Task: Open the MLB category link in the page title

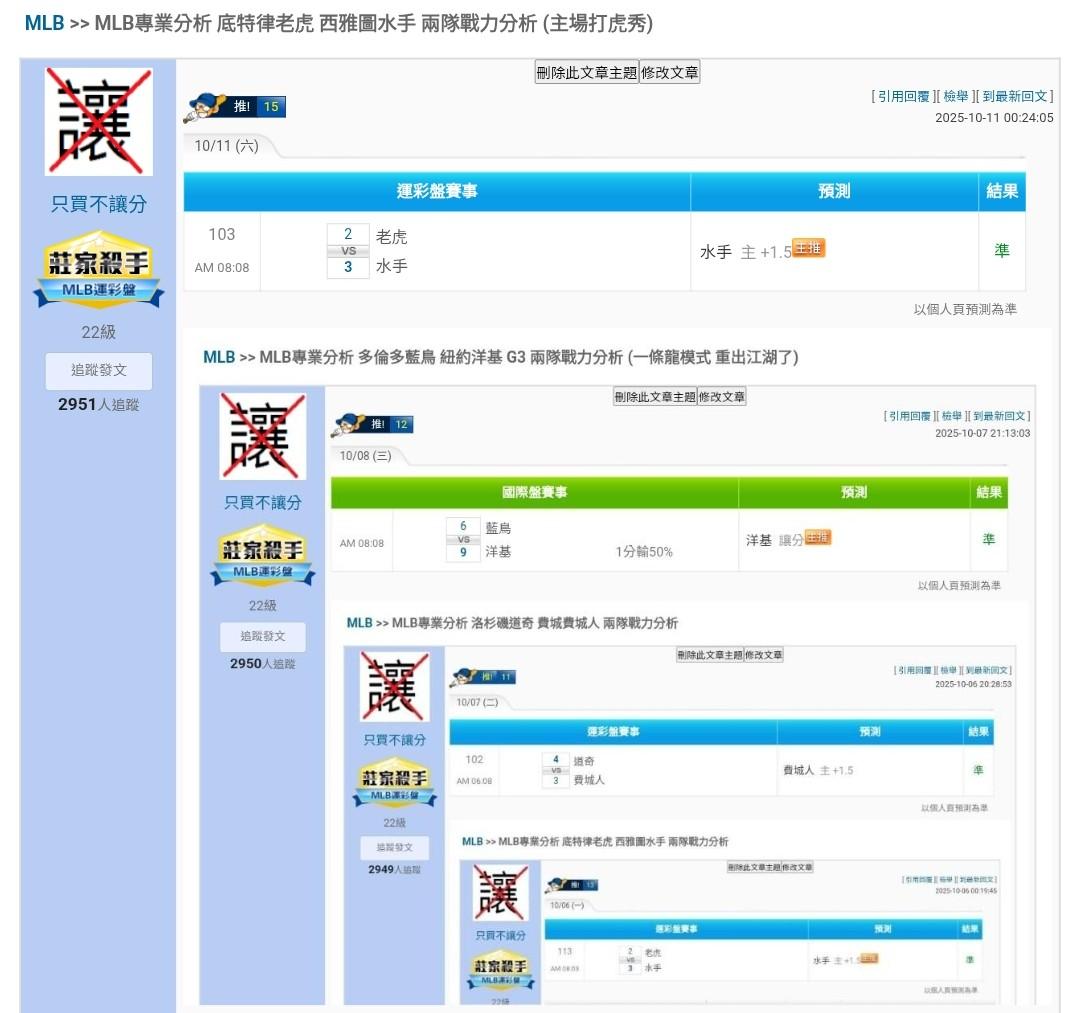Action: tap(44, 23)
